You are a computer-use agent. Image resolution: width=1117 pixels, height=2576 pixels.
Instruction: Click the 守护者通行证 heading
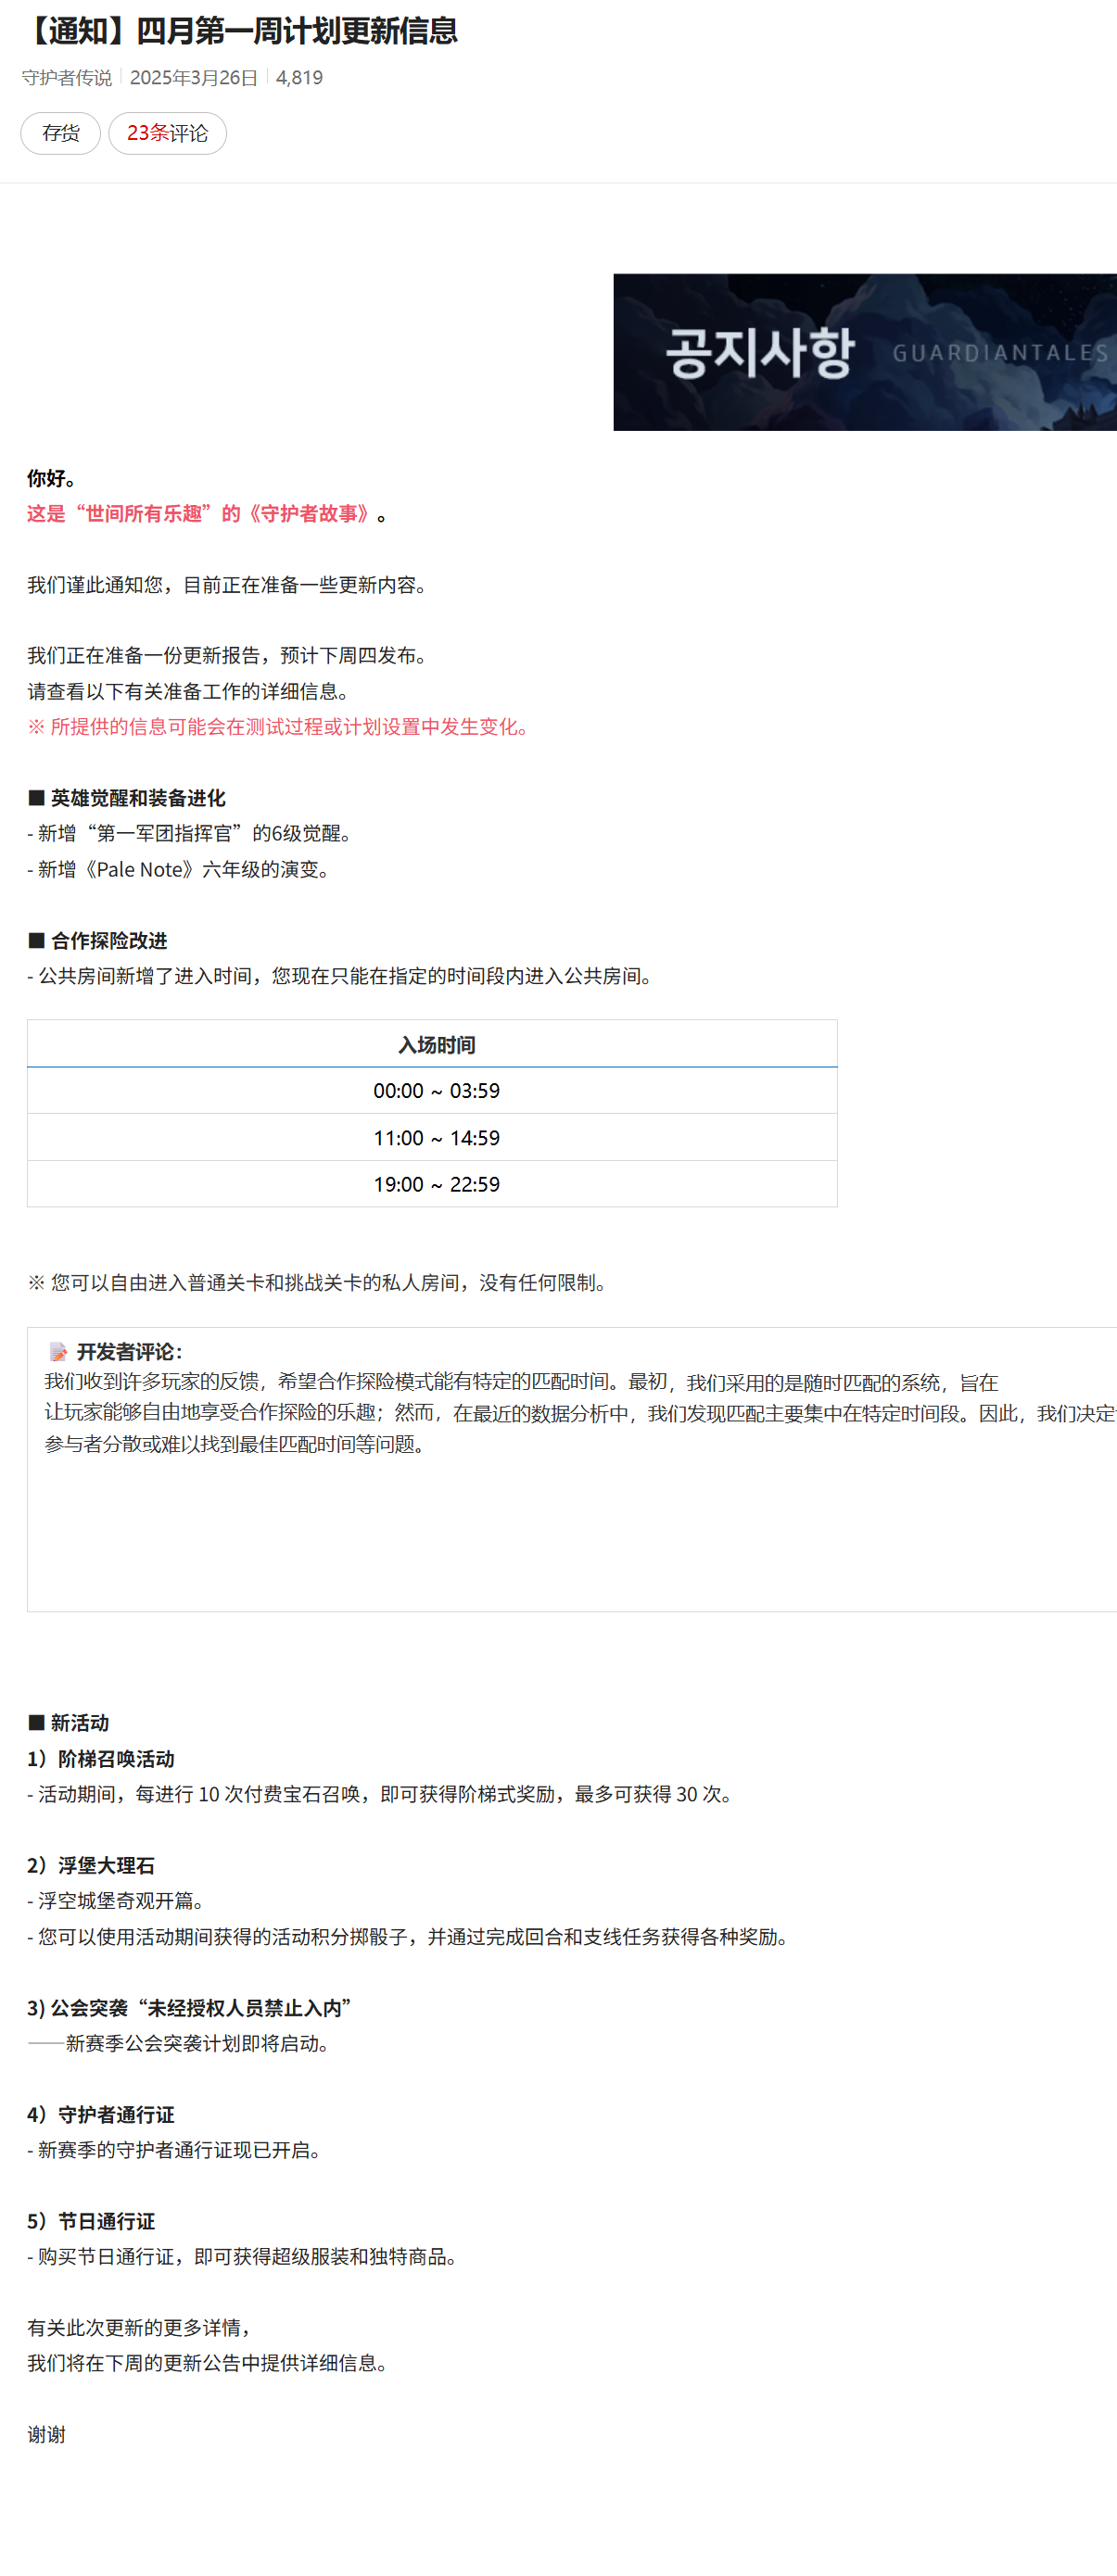[101, 2115]
